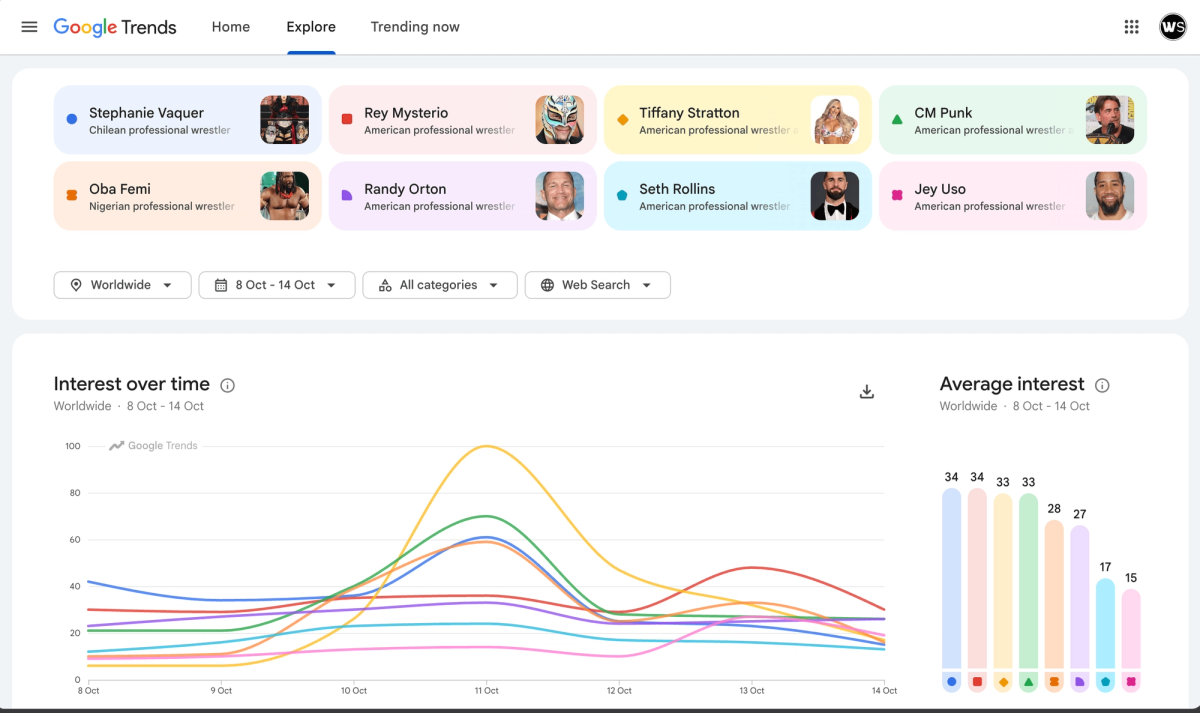Click the blue circle legend icon under the first bar
1200x713 pixels.
coord(951,682)
